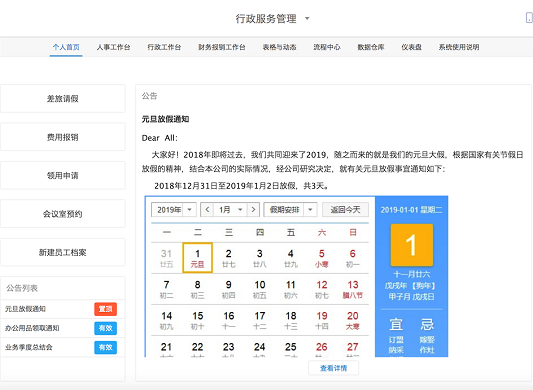Go to previous month with left arrow
The image size is (533, 390).
tap(207, 209)
